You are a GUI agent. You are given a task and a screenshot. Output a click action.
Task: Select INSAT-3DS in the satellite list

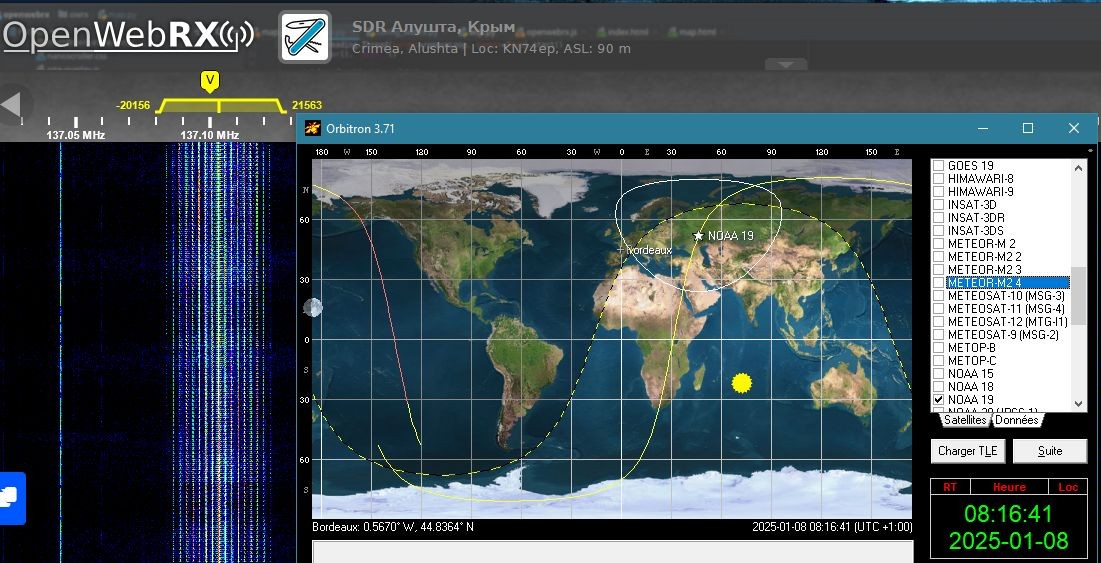[975, 230]
